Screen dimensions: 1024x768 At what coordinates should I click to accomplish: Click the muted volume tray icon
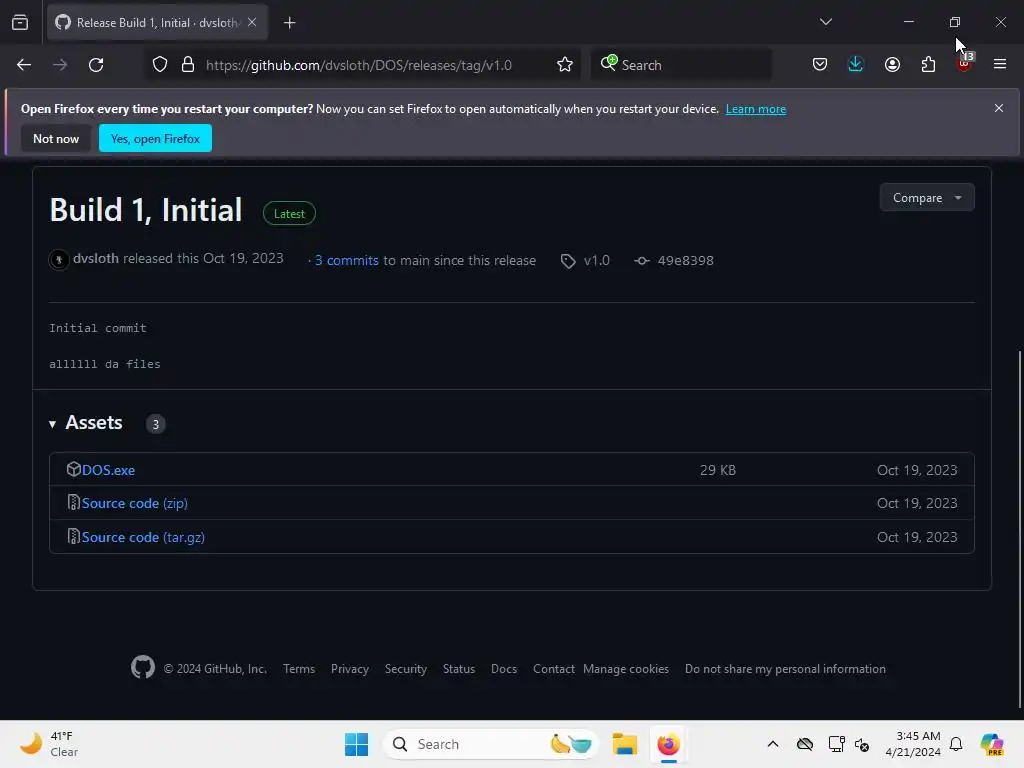point(861,744)
